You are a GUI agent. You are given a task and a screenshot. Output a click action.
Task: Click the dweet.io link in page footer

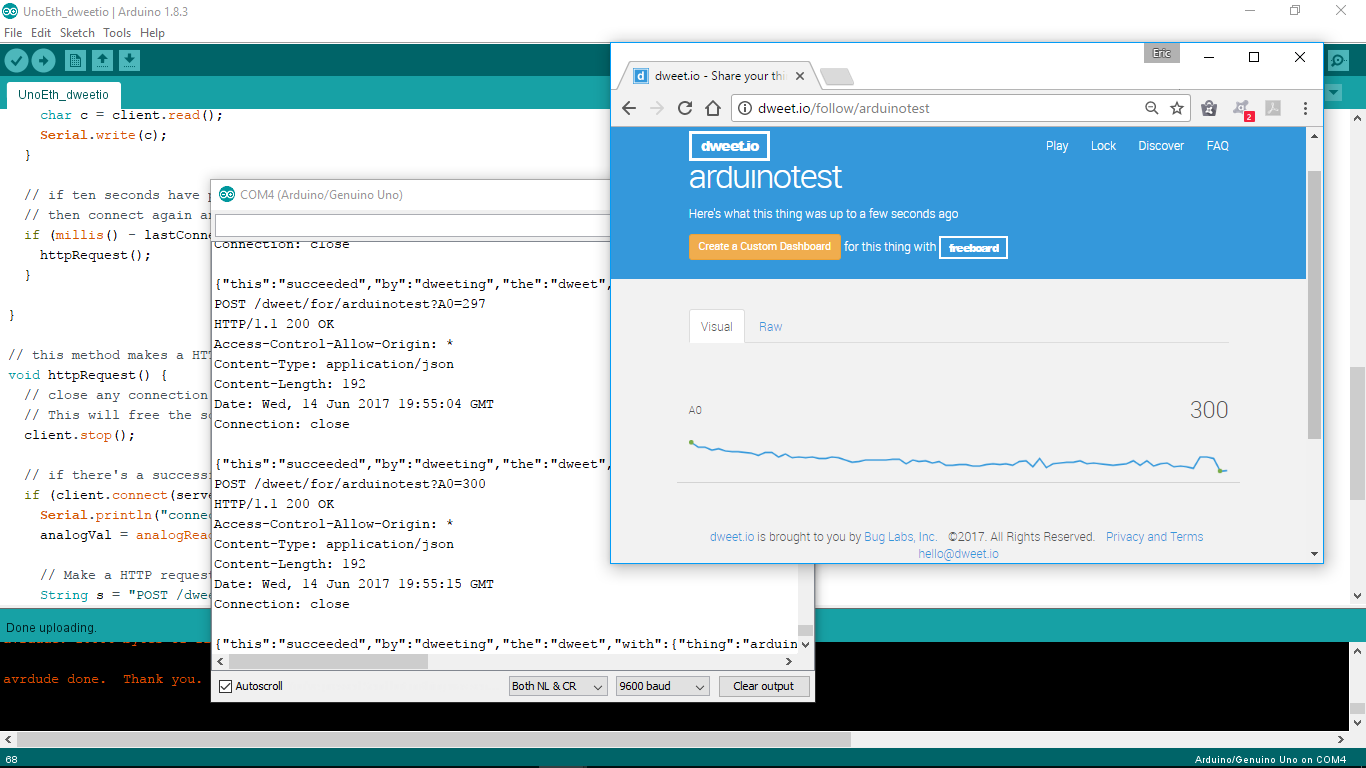click(732, 537)
